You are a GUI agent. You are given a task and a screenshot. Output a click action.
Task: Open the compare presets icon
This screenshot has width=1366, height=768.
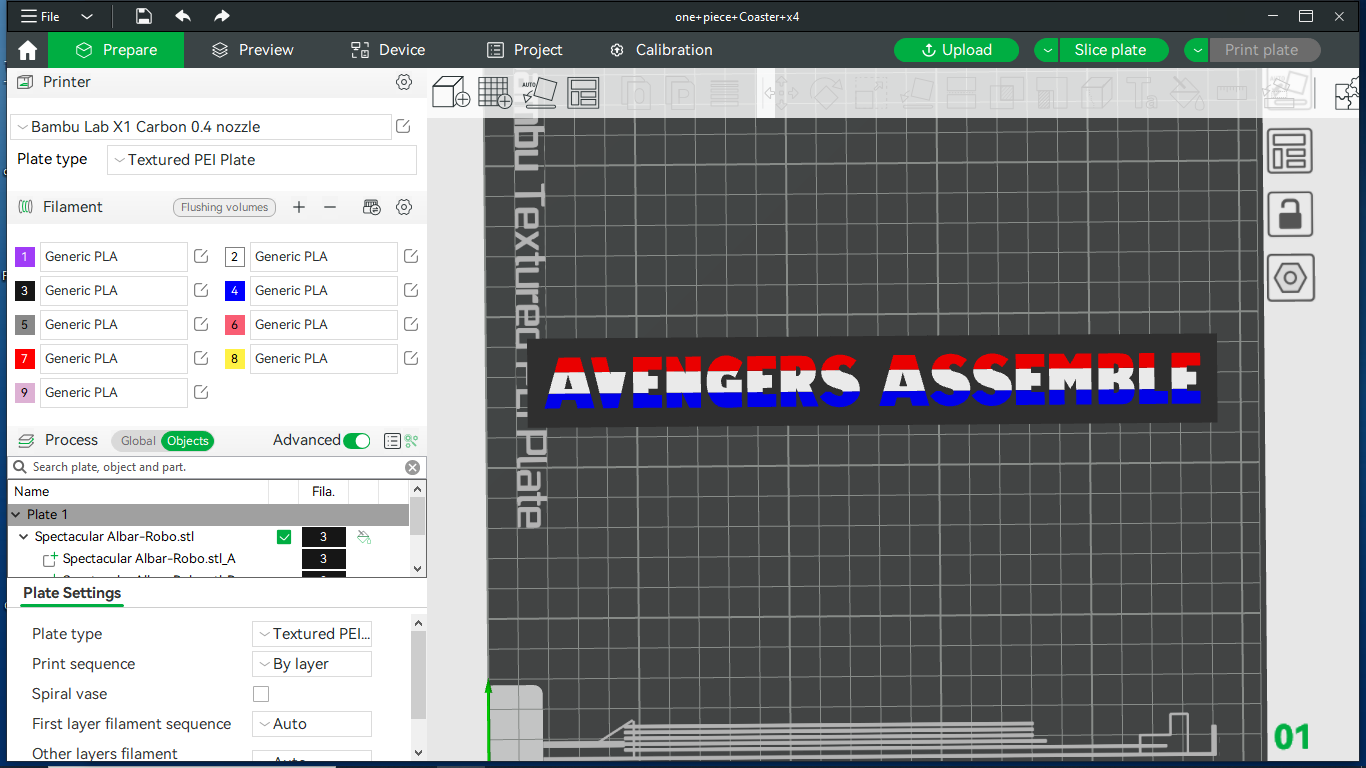411,441
